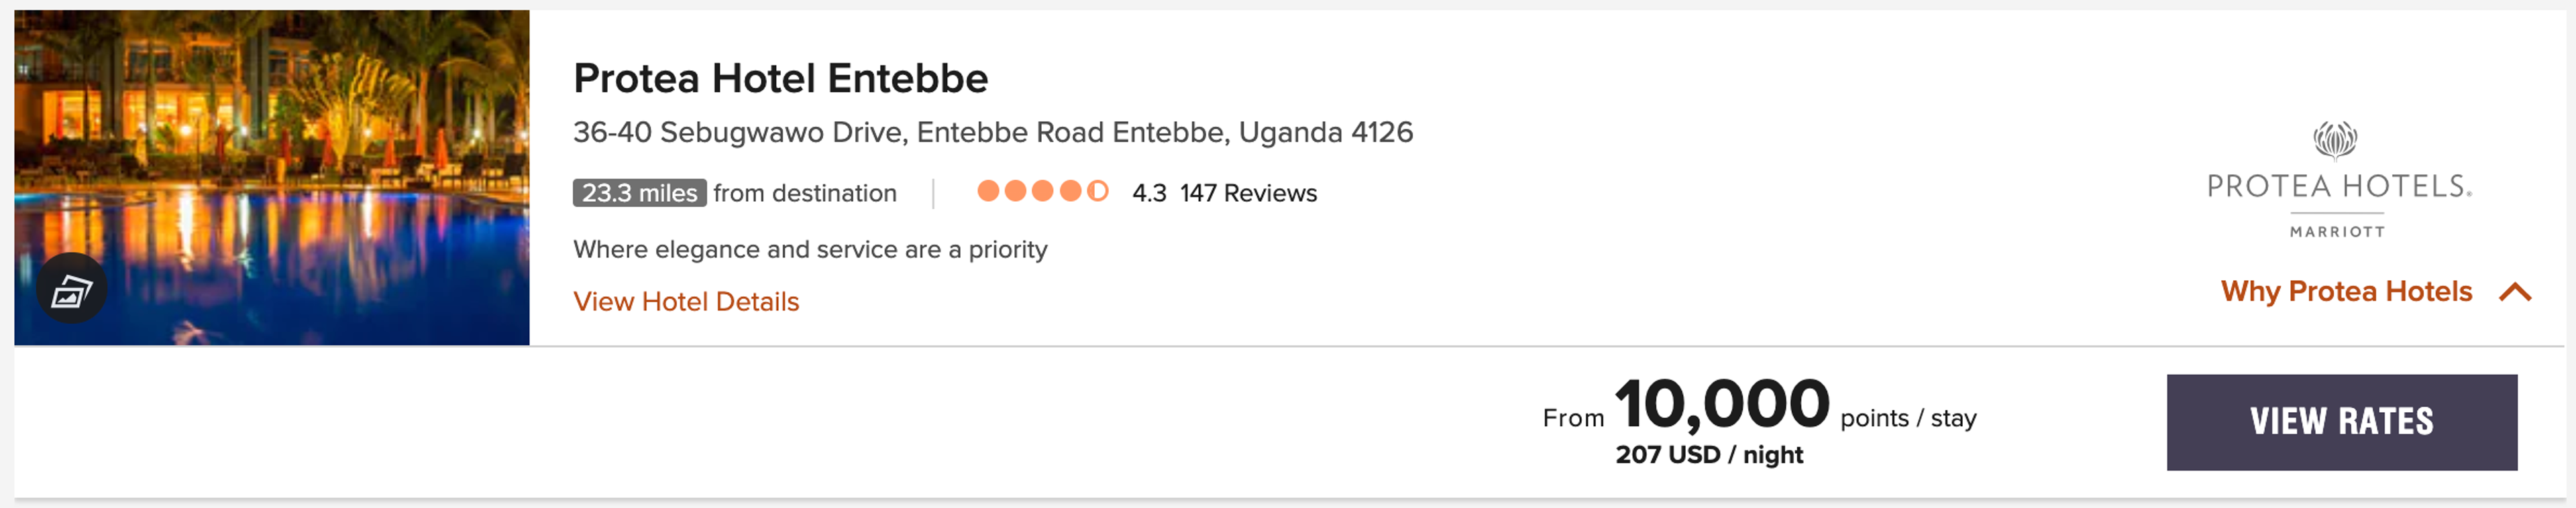Click the 207 USD / night rate
The height and width of the screenshot is (508, 2576).
1709,455
